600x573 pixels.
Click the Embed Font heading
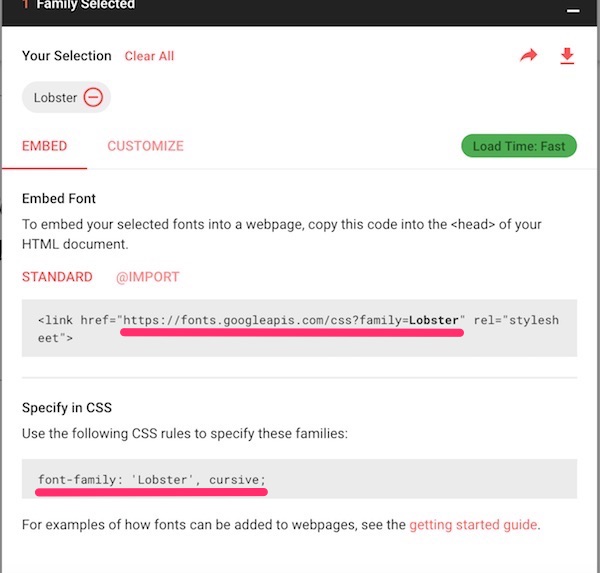pyautogui.click(x=59, y=198)
